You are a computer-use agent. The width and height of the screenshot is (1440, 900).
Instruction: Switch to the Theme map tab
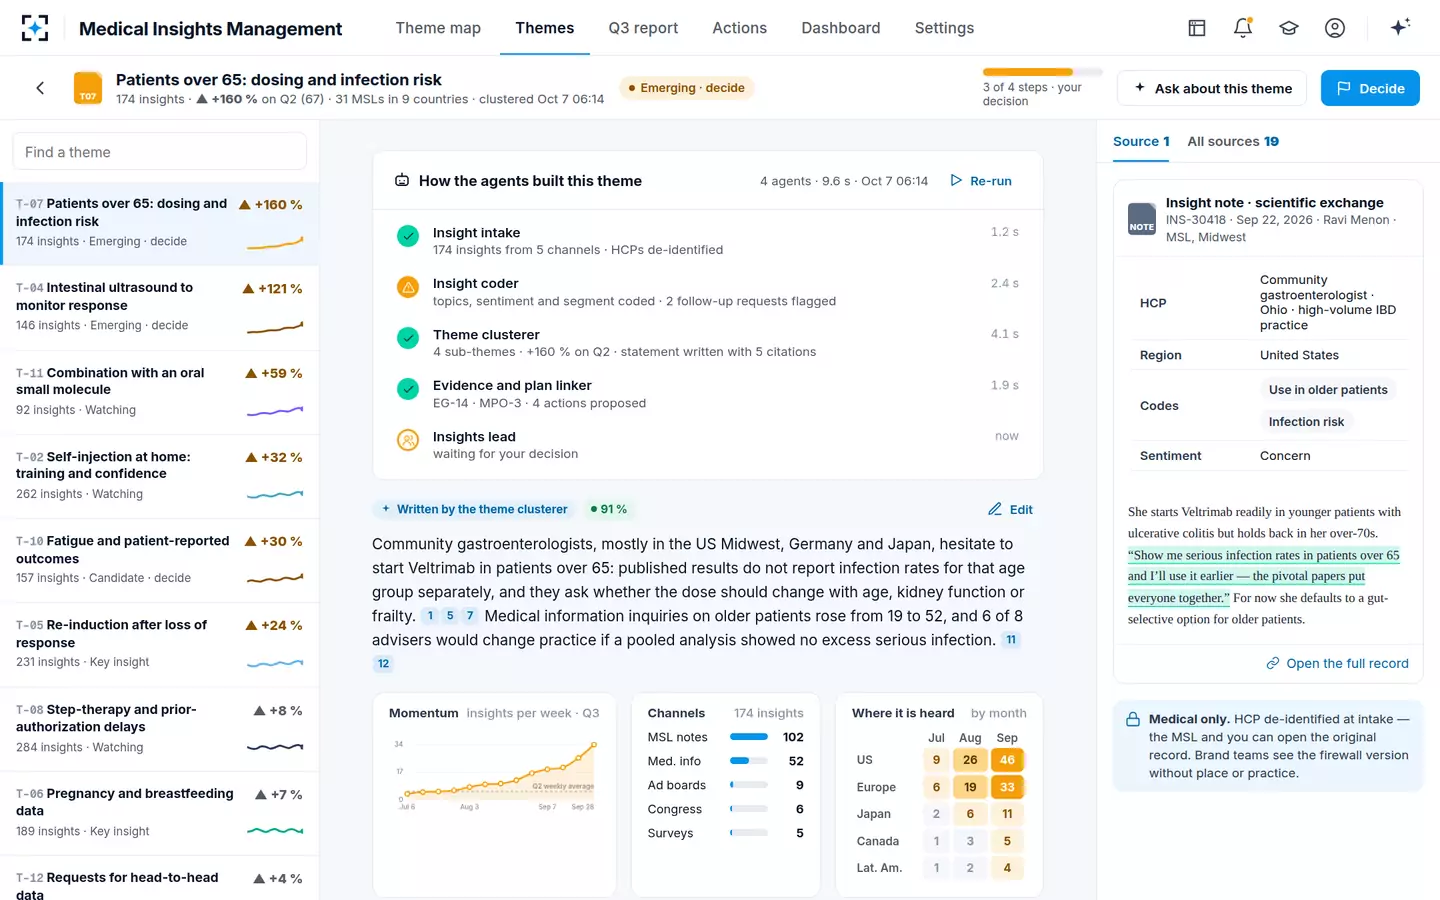coord(438,28)
